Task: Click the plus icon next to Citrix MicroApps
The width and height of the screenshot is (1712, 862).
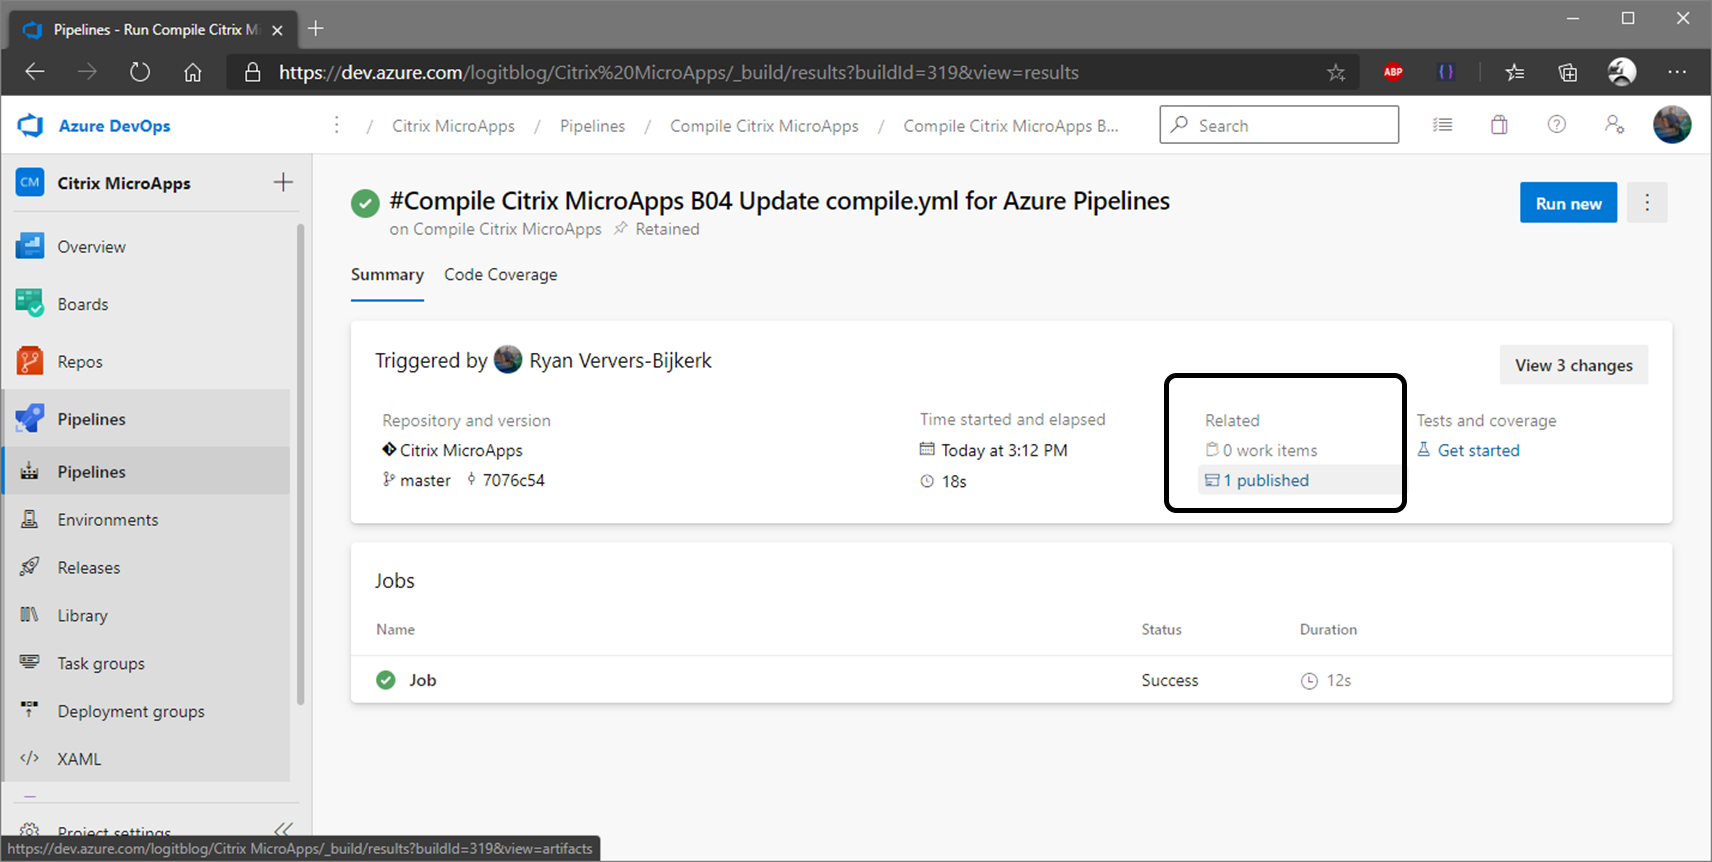Action: (x=283, y=182)
